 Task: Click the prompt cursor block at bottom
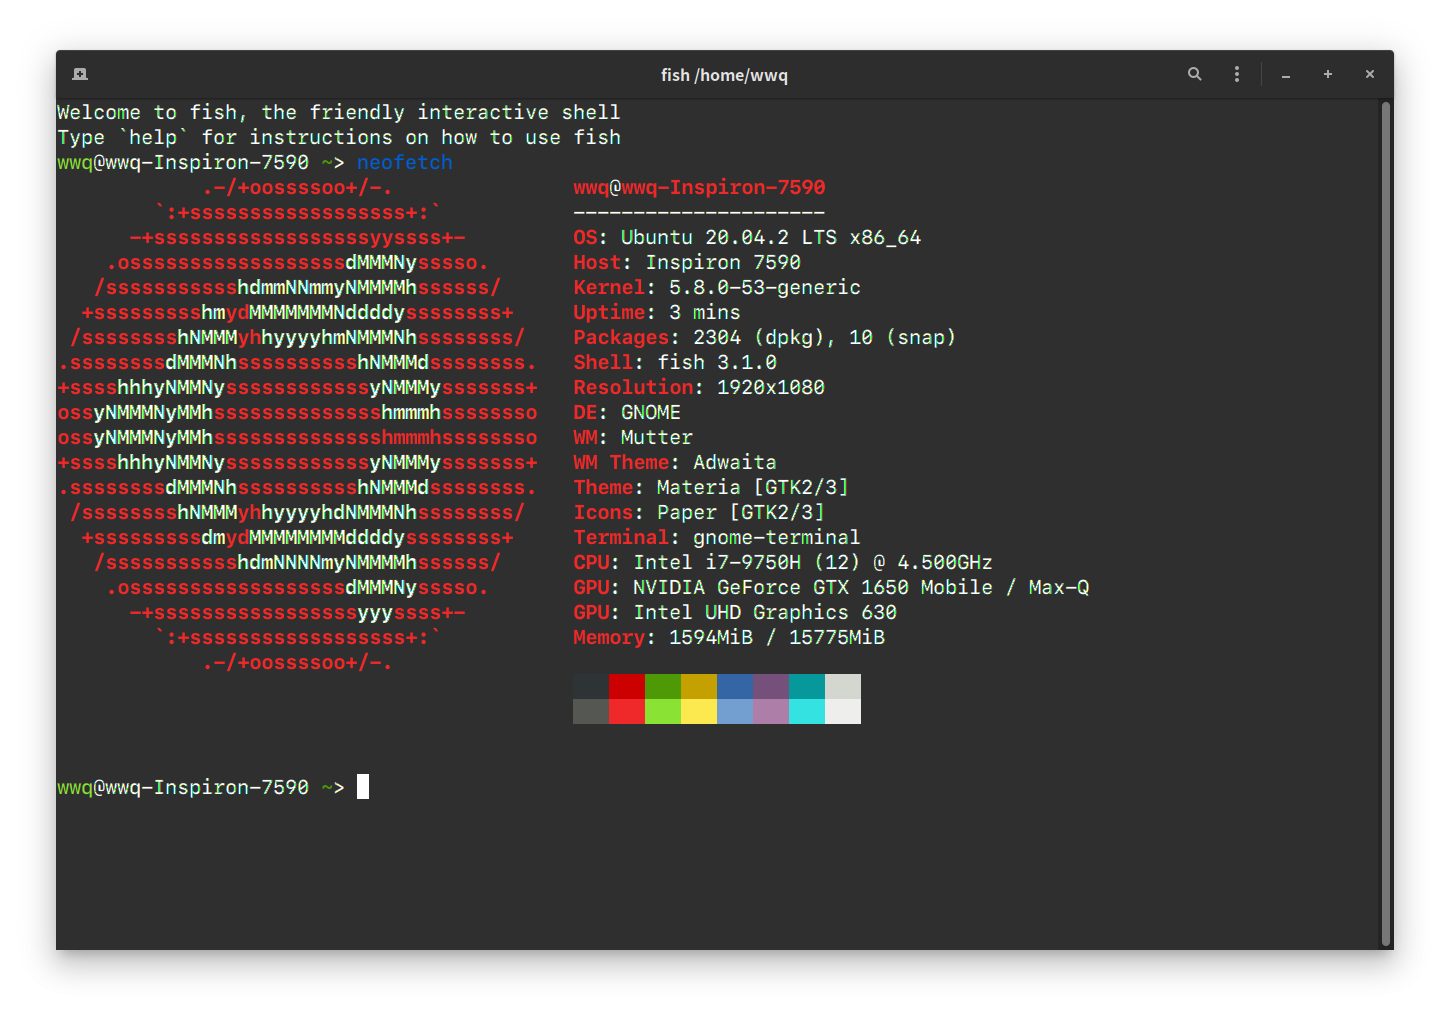[363, 787]
